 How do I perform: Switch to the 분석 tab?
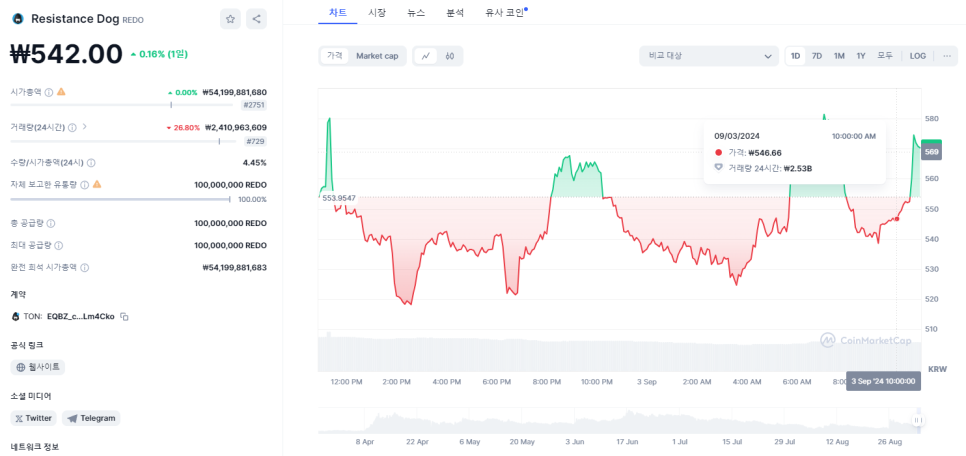tap(455, 12)
